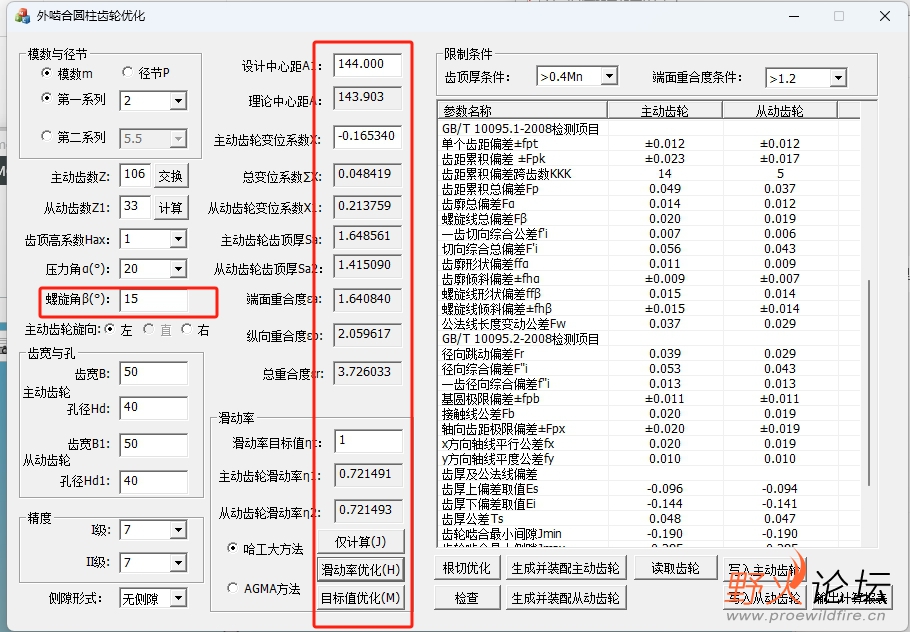Click the 从动齿轮 齿宽B1 input field
The image size is (910, 632).
point(154,445)
